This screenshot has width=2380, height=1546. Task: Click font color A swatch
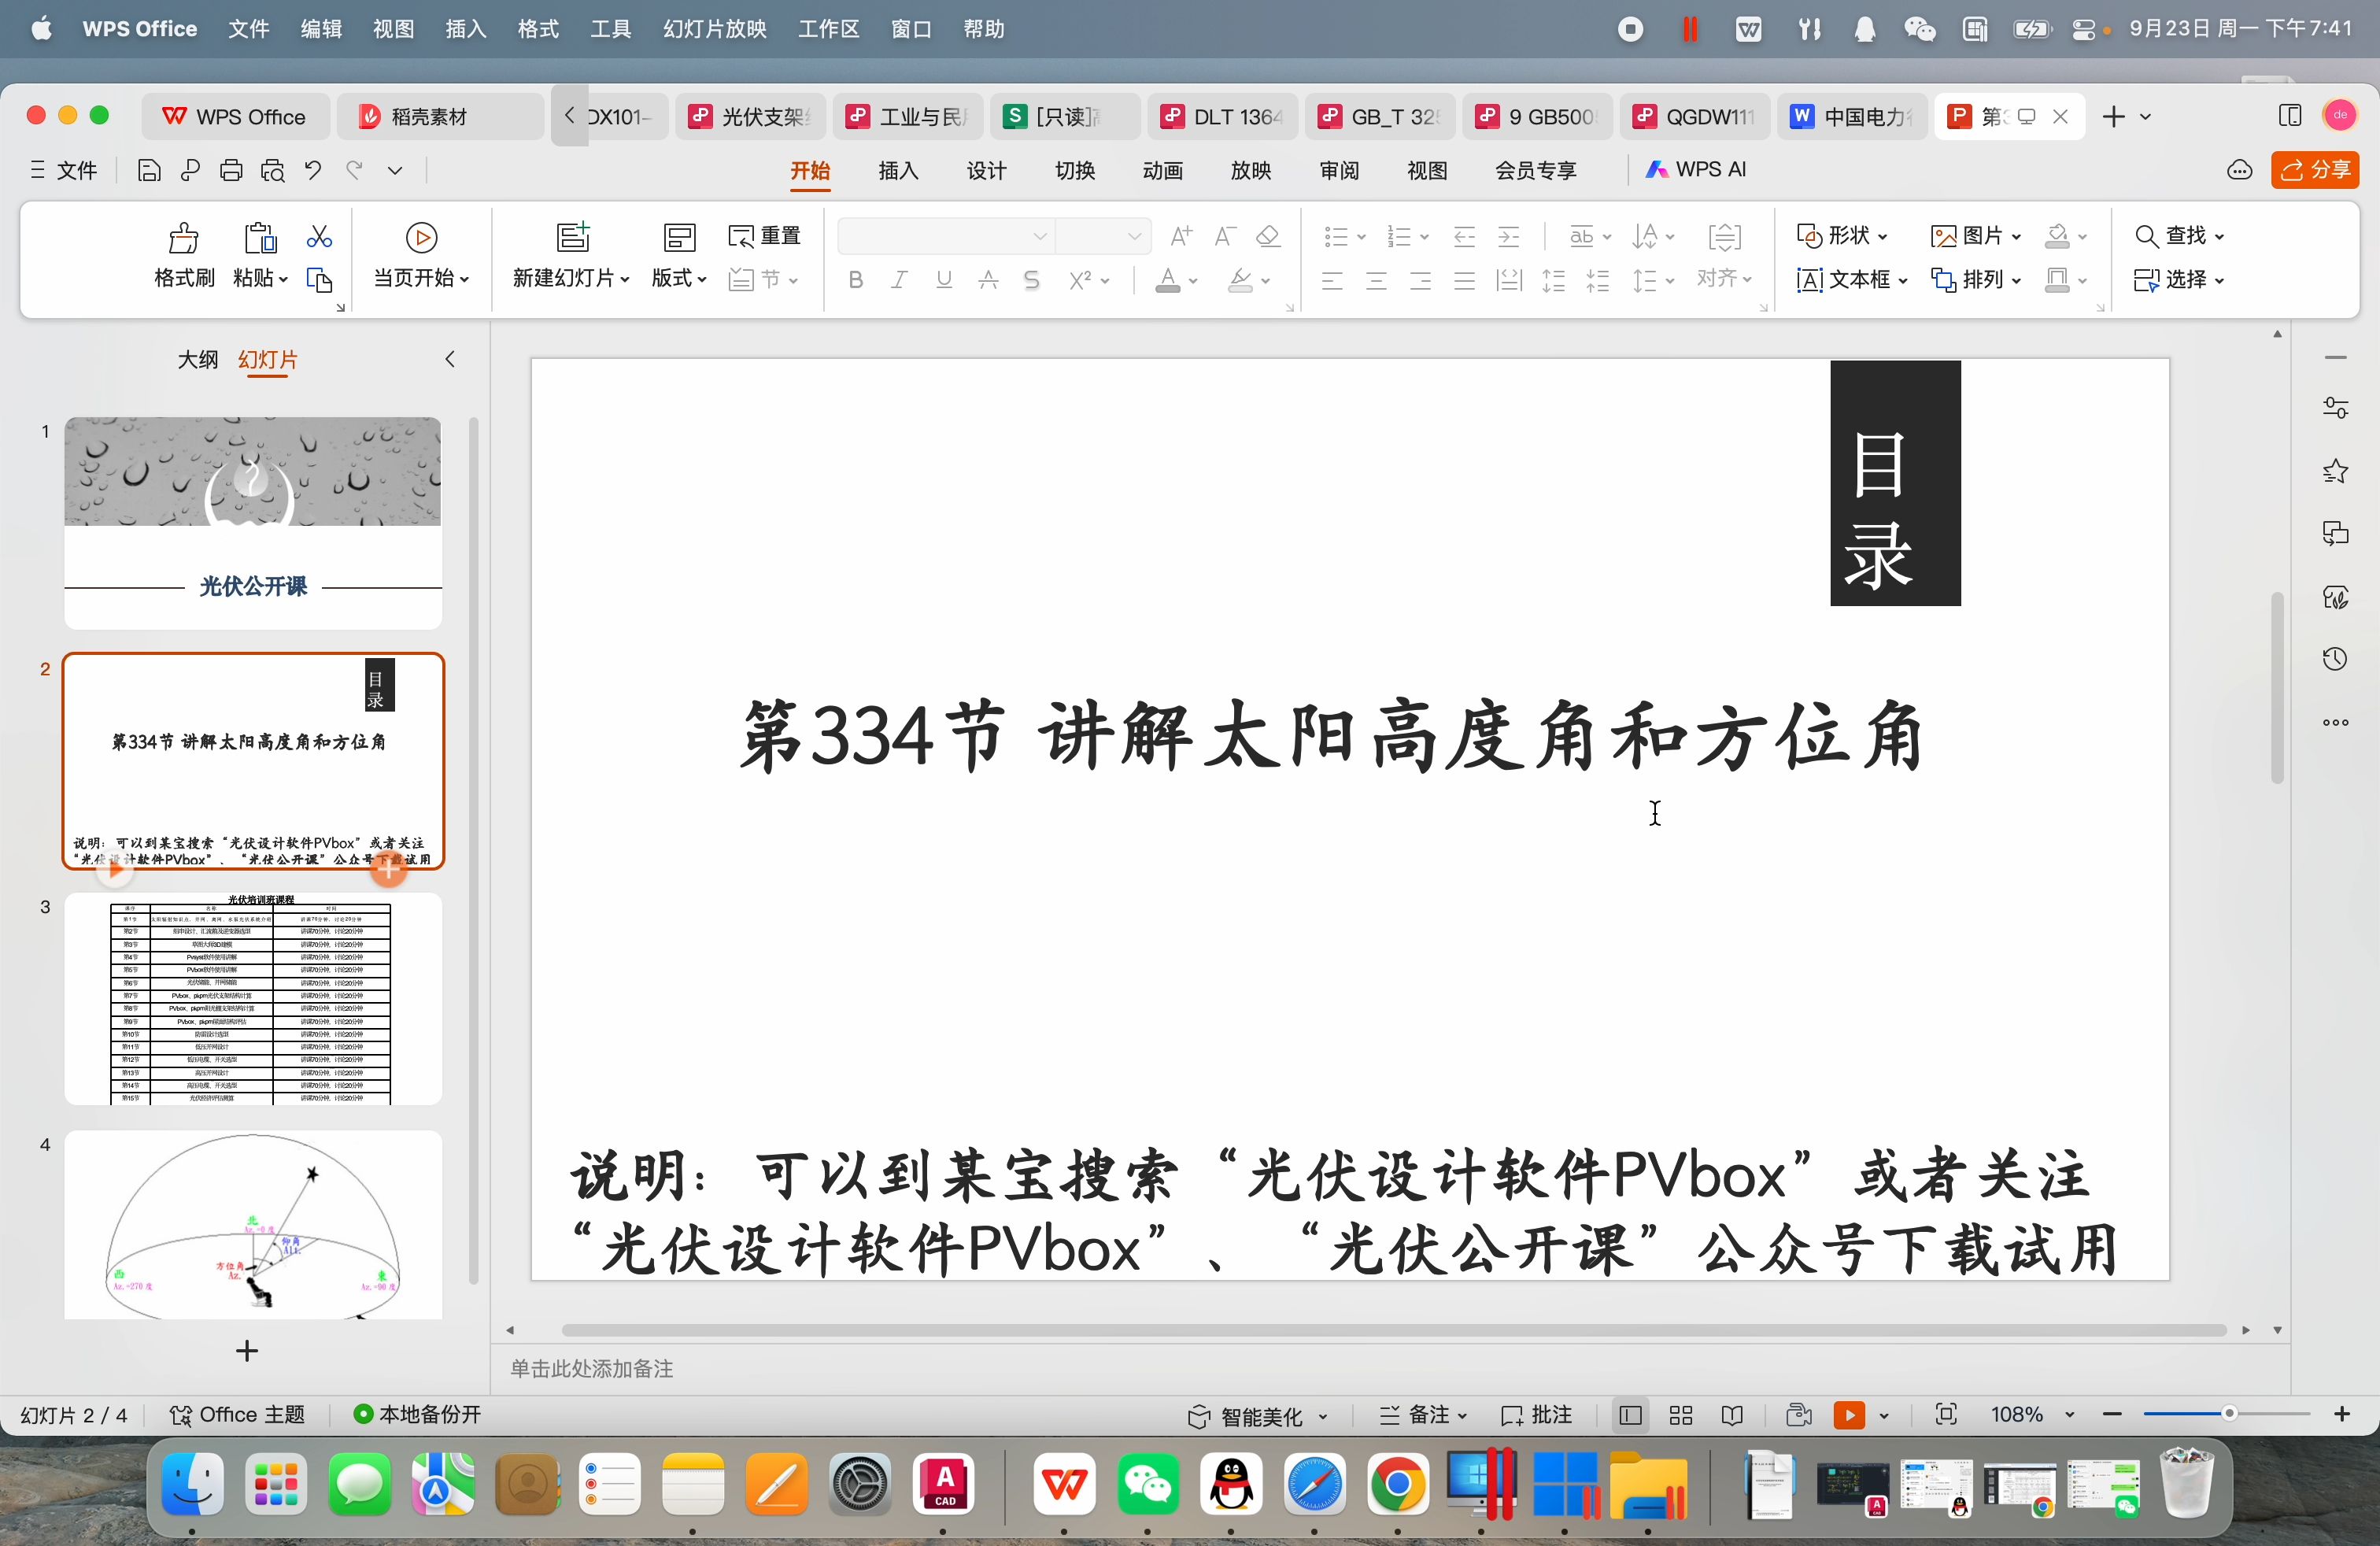click(x=1167, y=280)
